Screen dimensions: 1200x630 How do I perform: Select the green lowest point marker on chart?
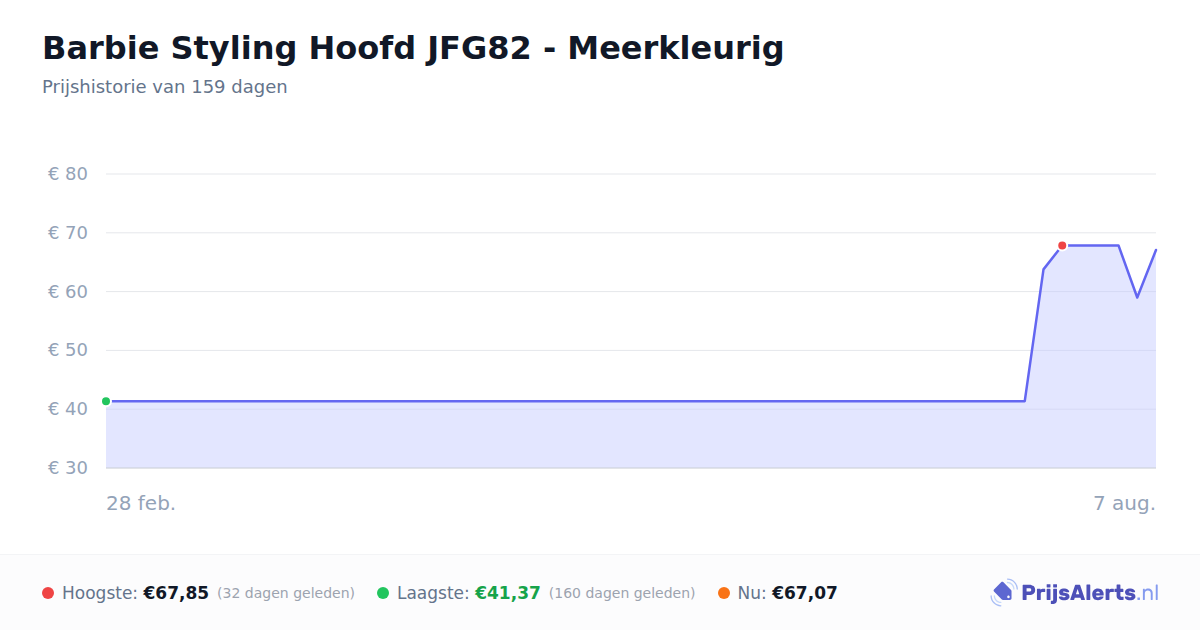point(106,401)
